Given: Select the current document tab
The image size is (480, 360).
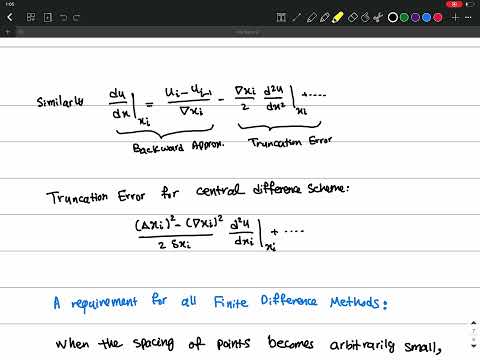Looking at the screenshot, I should click(247, 32).
